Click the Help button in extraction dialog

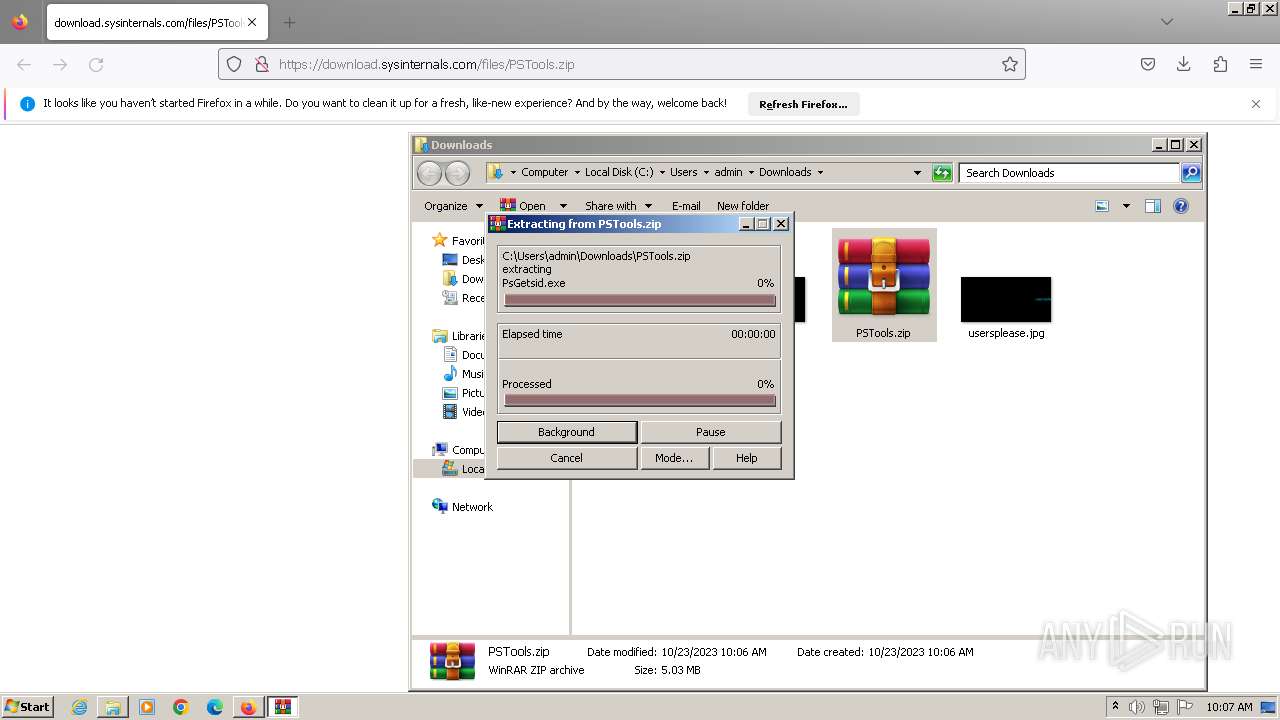(746, 458)
